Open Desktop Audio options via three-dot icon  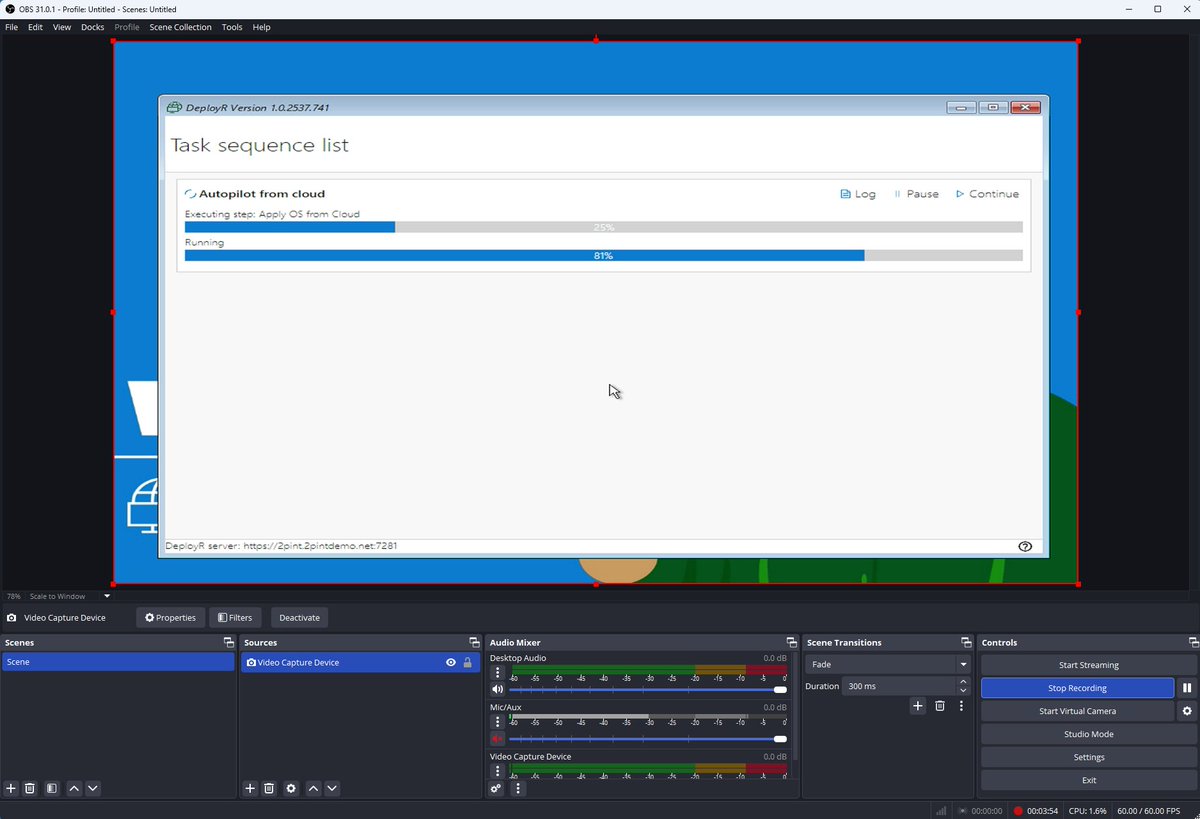[497, 672]
